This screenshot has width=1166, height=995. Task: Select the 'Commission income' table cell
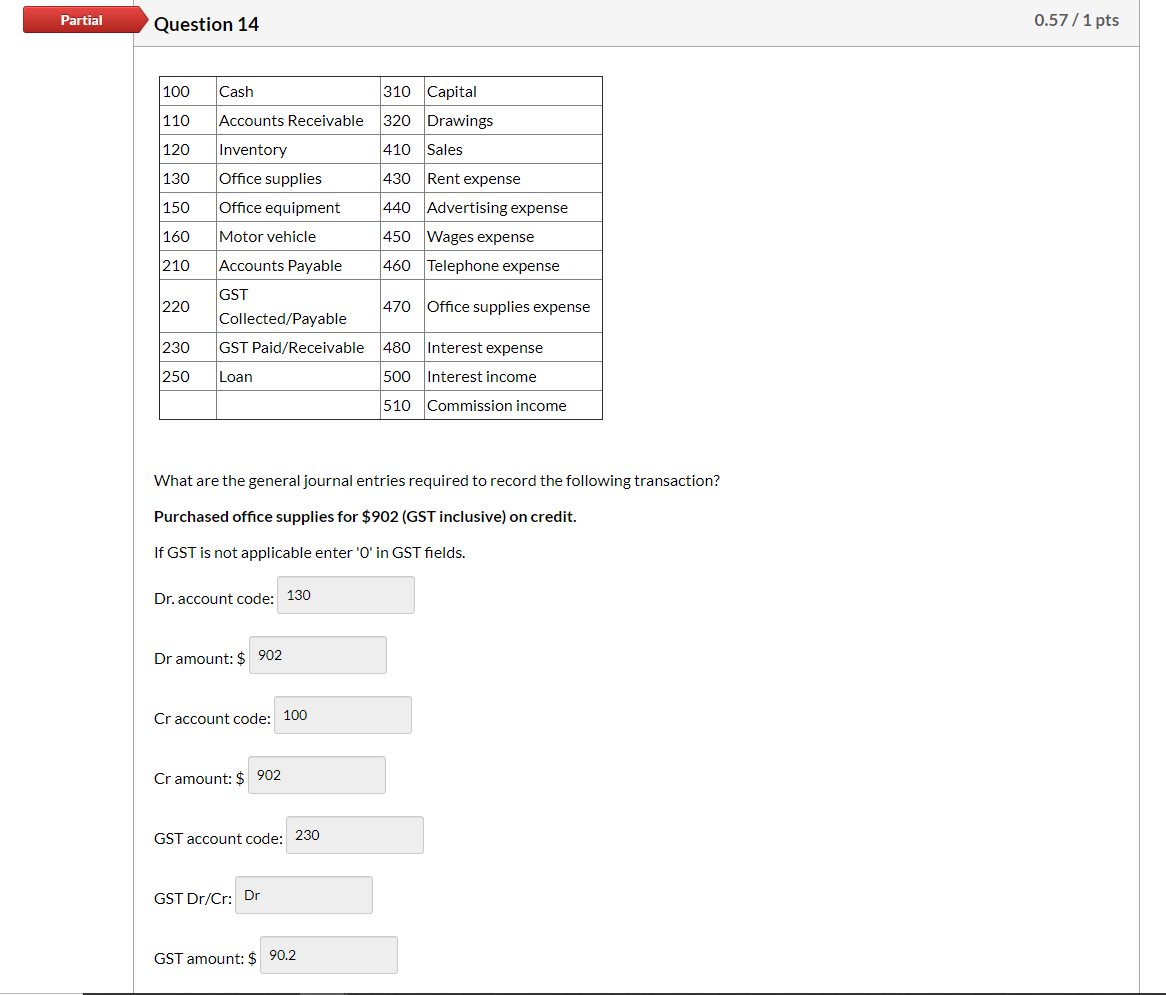(513, 405)
